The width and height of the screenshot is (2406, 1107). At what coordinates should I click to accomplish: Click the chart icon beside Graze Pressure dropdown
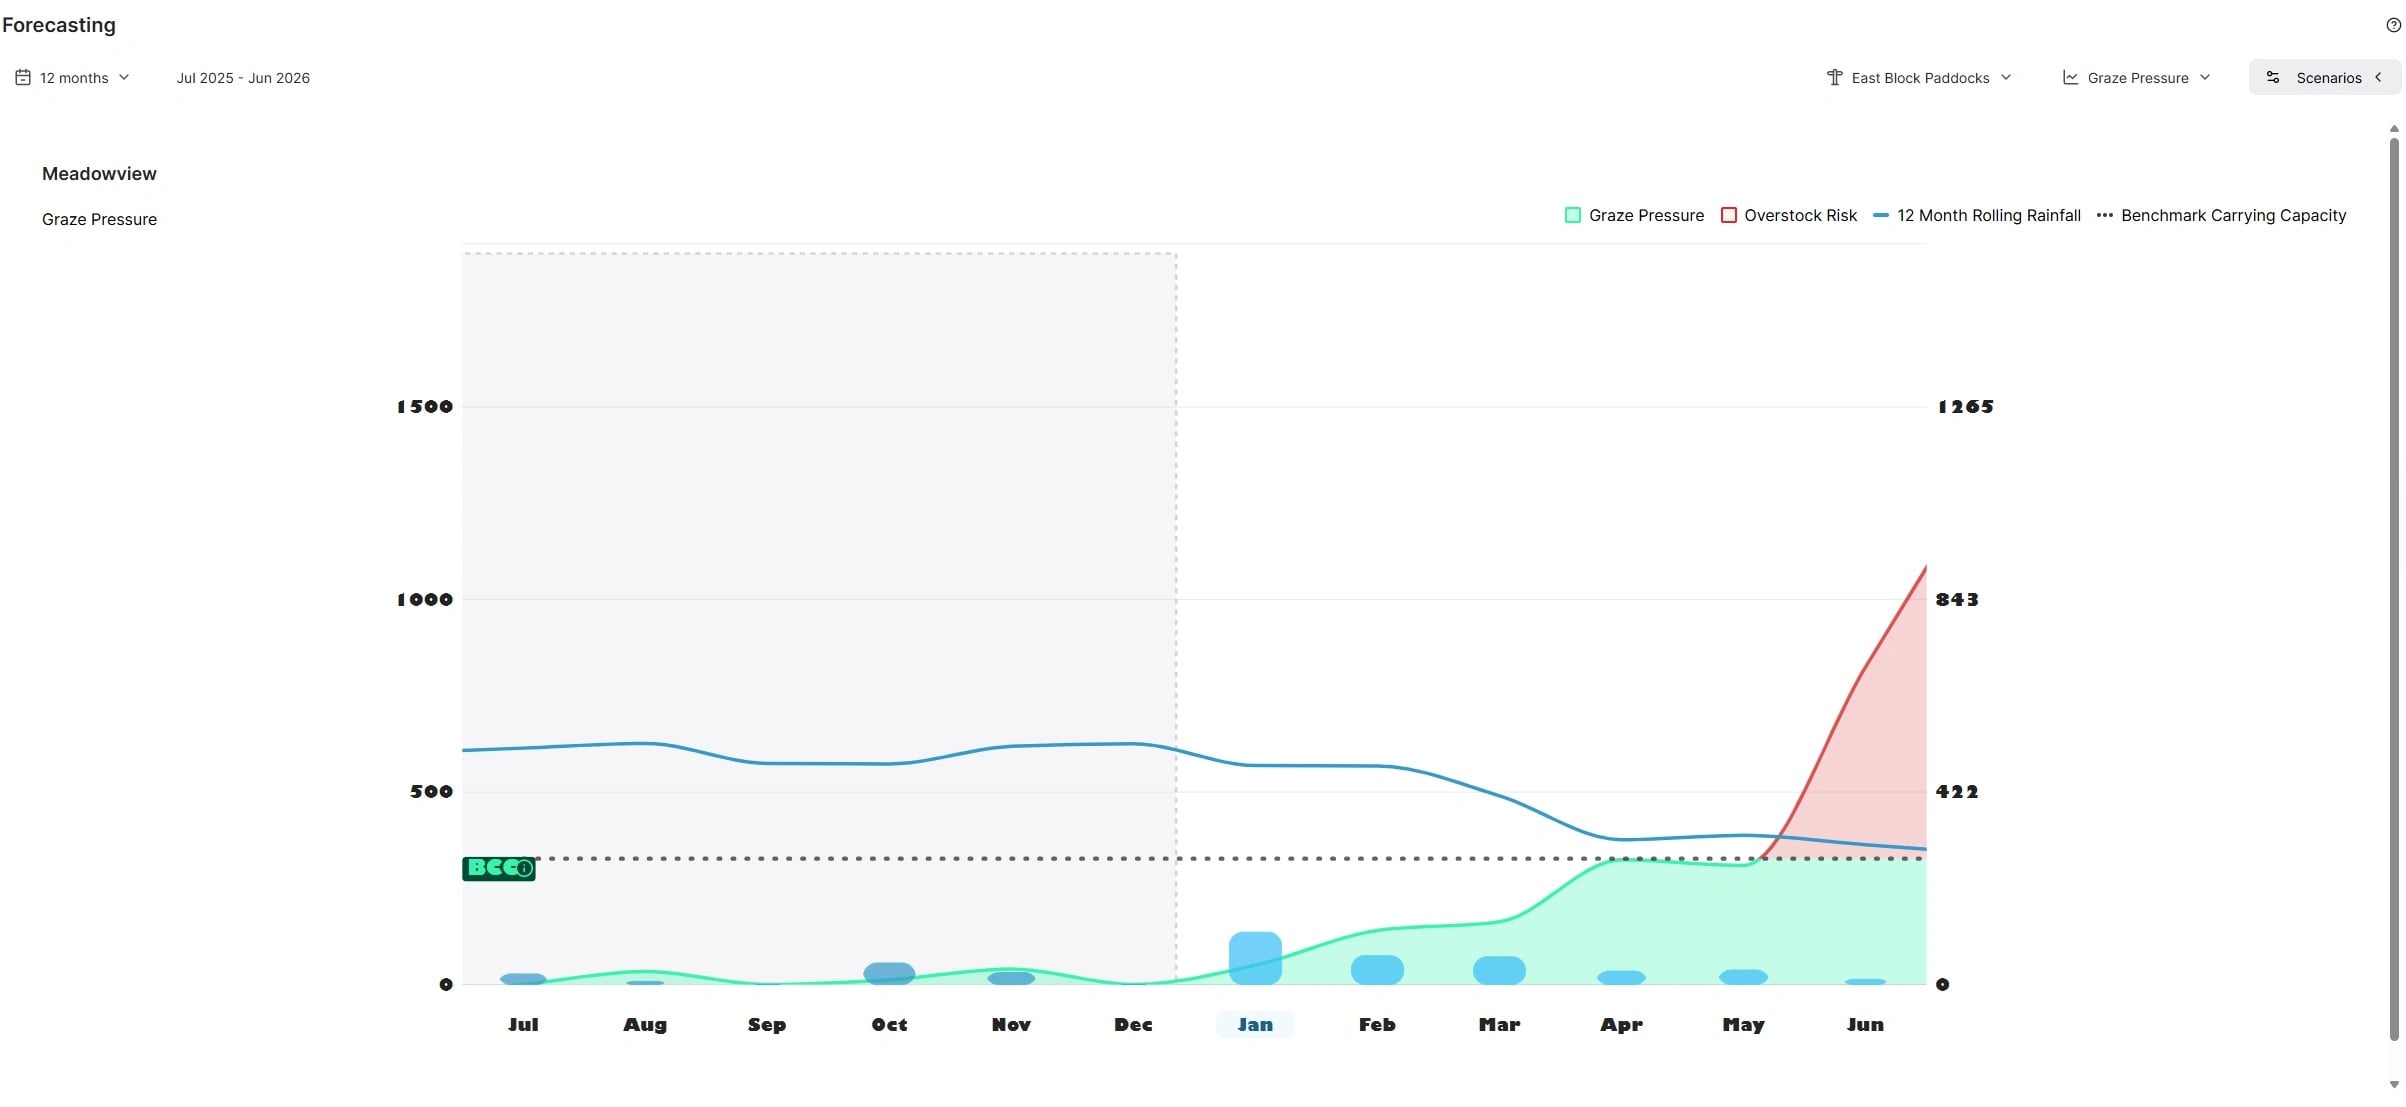coord(2070,77)
